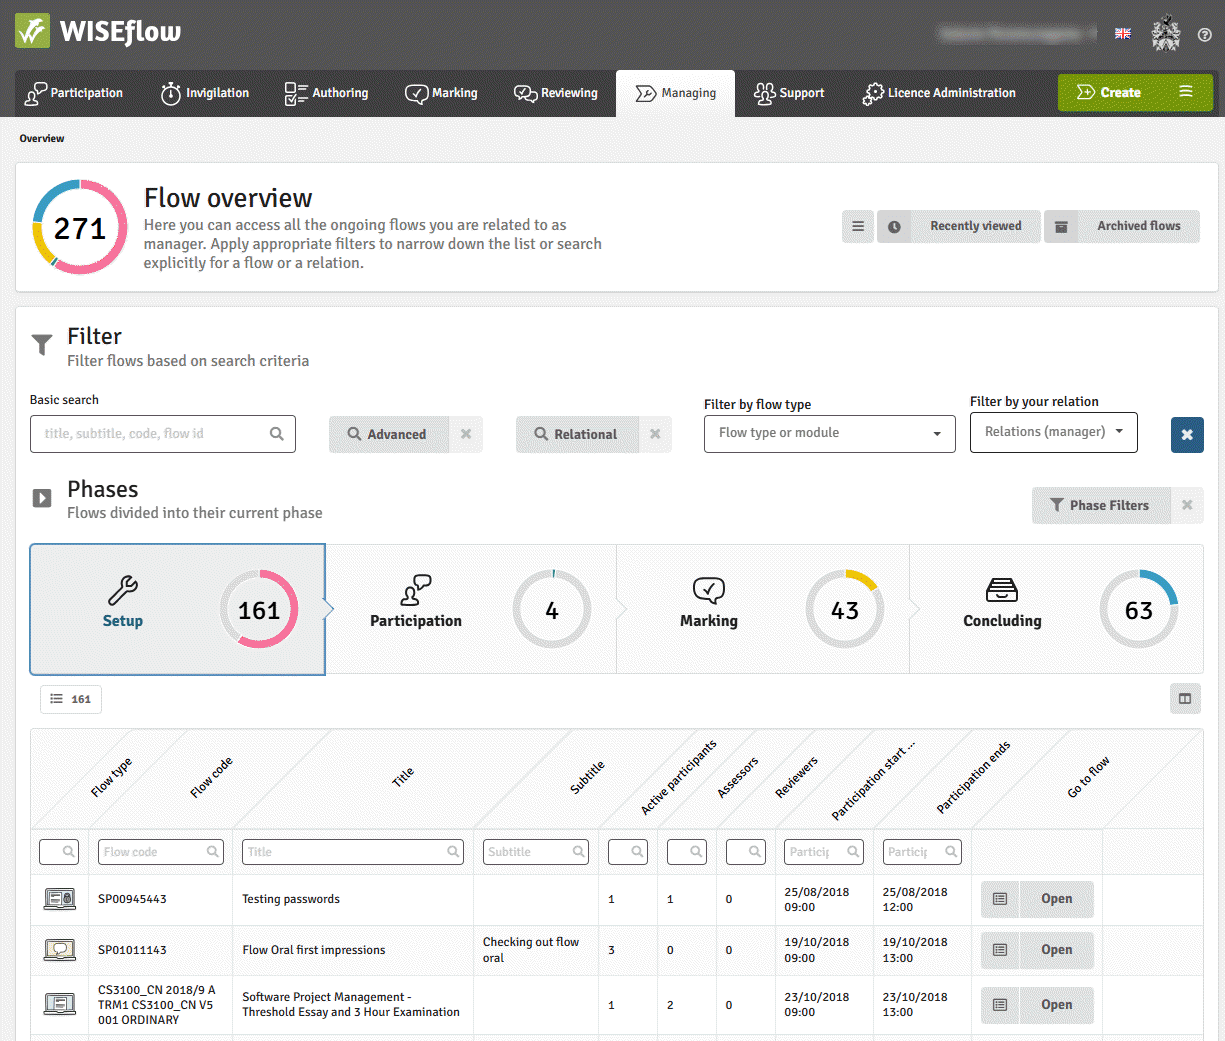Enable Phase Filters
1225x1041 pixels.
1100,505
